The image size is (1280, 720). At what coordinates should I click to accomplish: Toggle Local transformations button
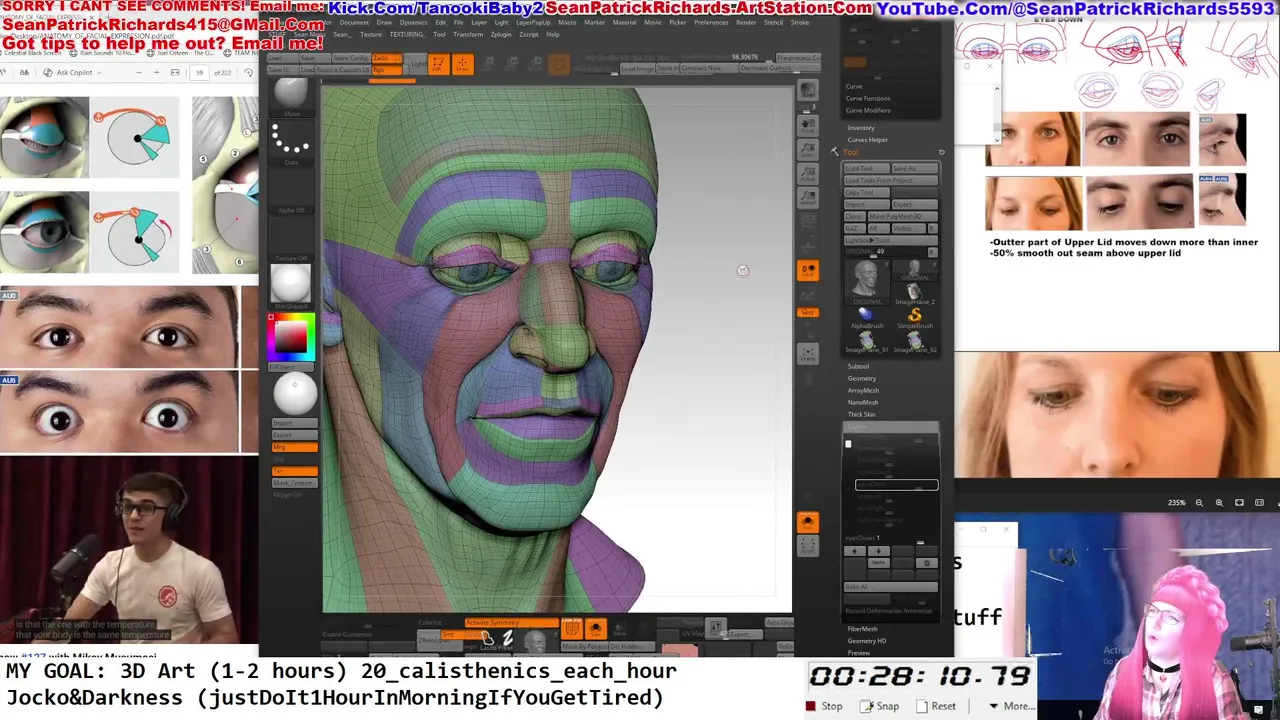[807, 269]
